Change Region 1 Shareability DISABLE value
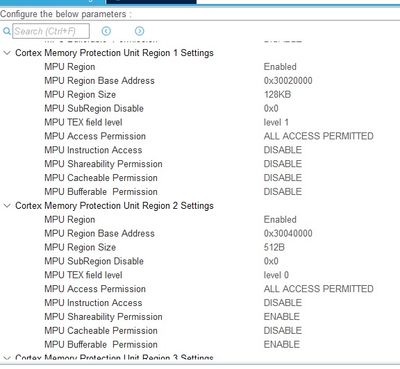The height and width of the screenshot is (369, 400). (x=283, y=164)
